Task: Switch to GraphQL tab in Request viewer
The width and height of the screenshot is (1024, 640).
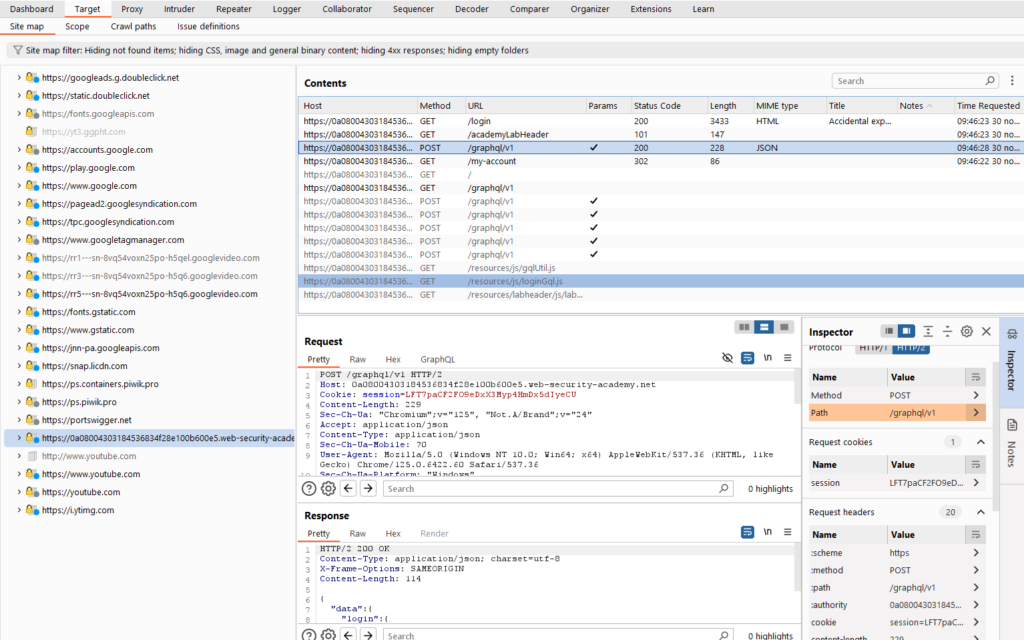Action: pyautogui.click(x=437, y=359)
